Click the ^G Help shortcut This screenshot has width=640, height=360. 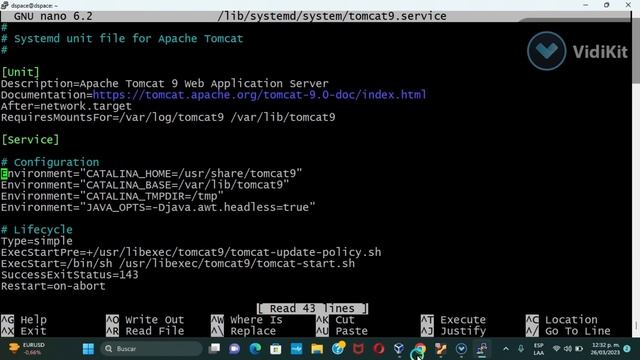pyautogui.click(x=24, y=320)
